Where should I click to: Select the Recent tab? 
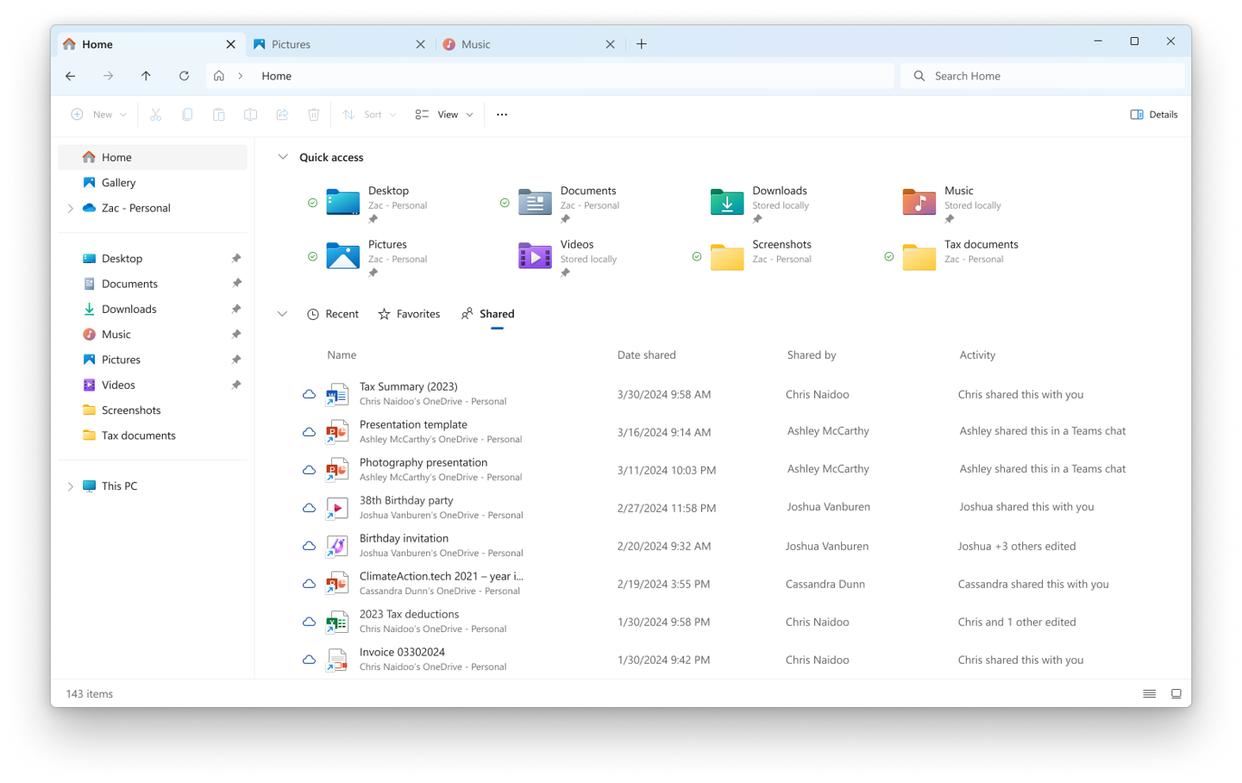[333, 314]
